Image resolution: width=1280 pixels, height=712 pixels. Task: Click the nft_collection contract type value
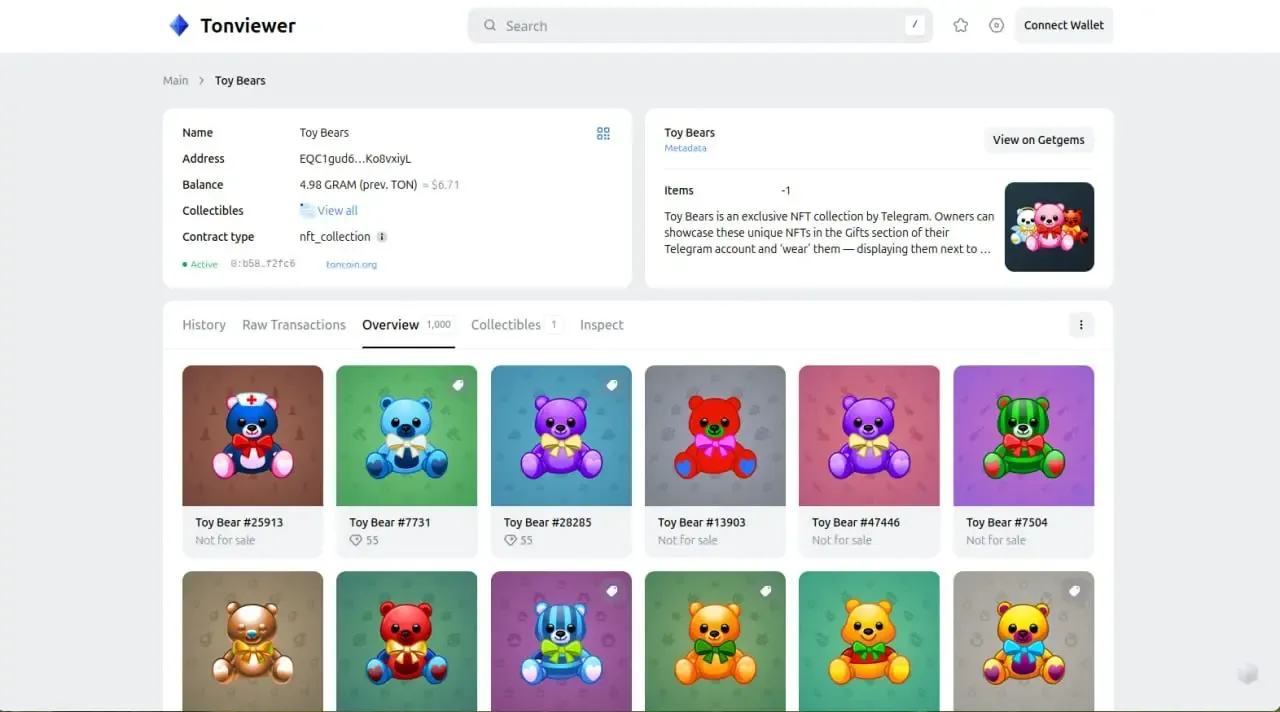pos(335,237)
